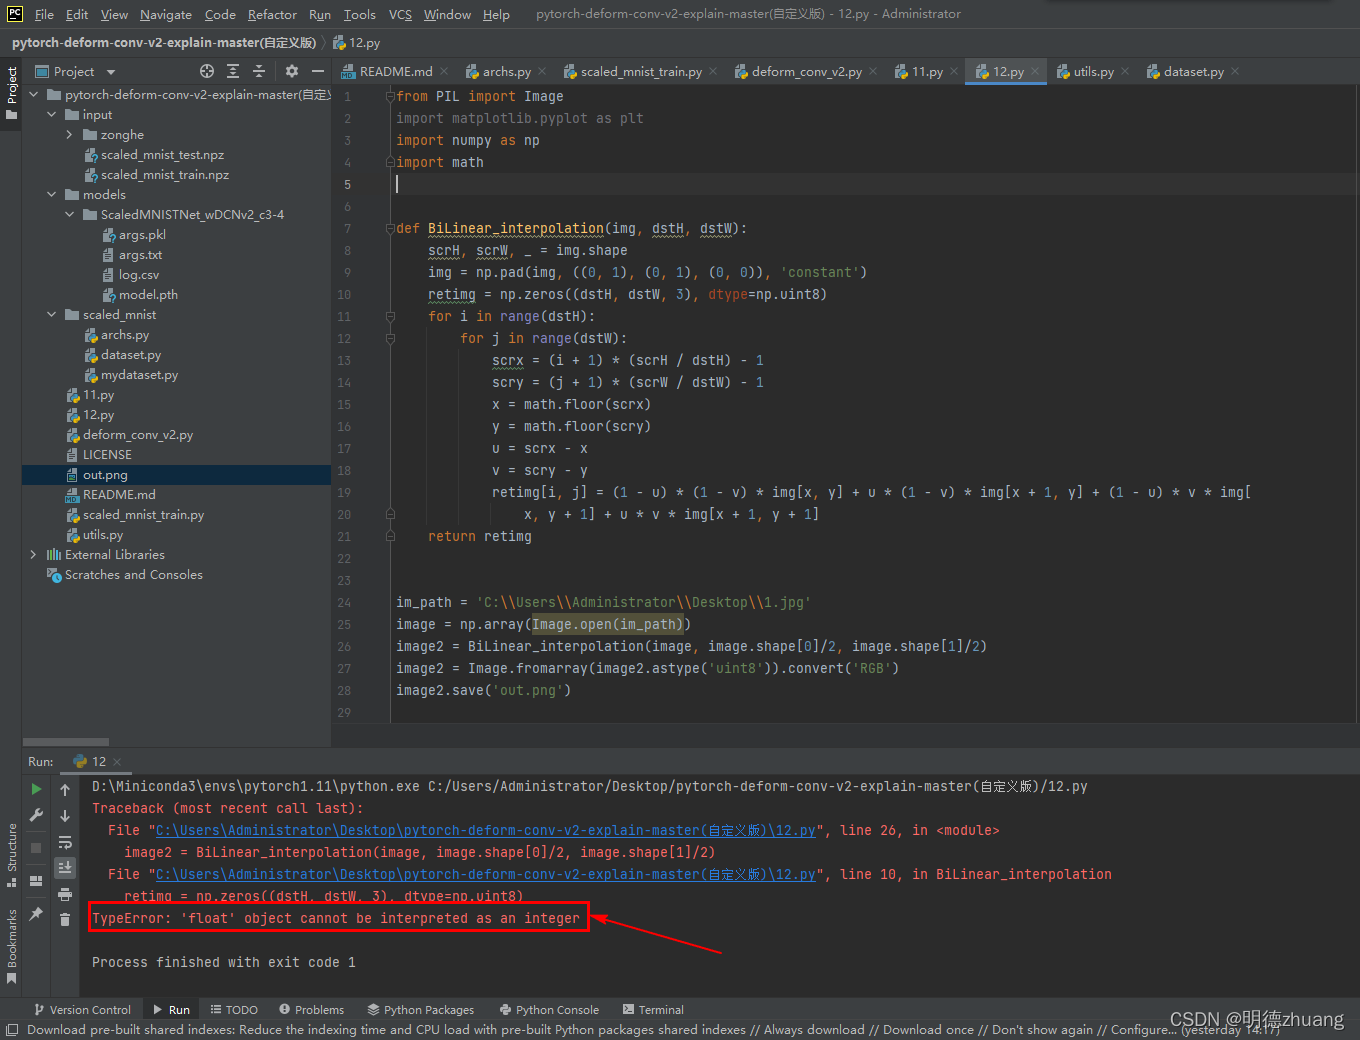Click the Project panel horizontal scrollbar
The height and width of the screenshot is (1040, 1360).
(x=68, y=742)
